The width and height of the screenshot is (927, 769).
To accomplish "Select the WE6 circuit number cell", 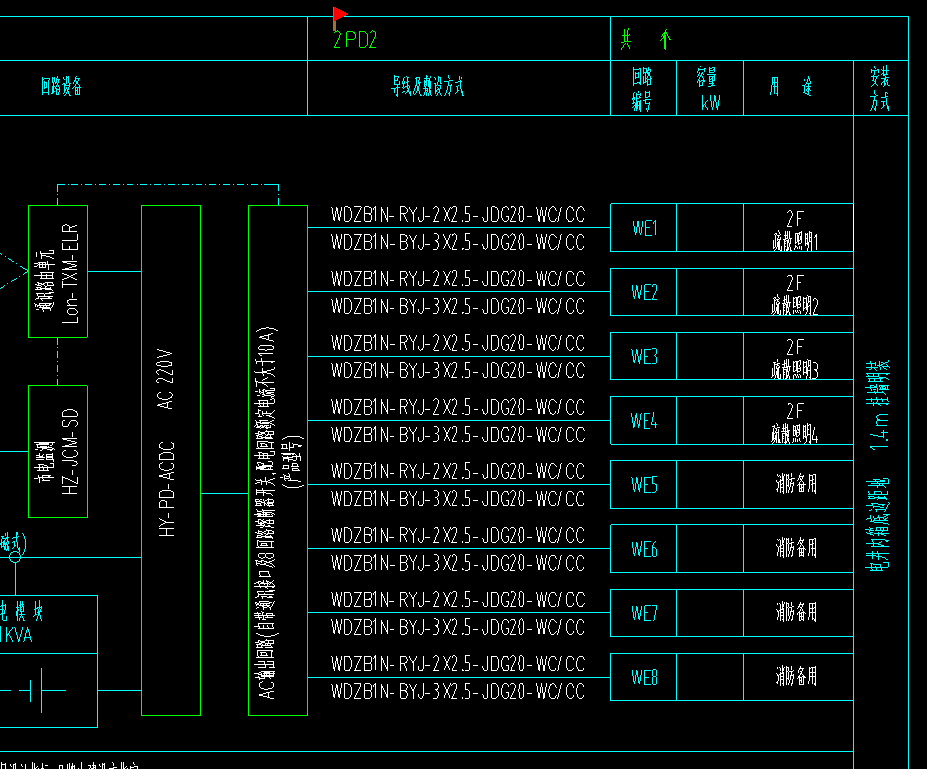I will coord(643,549).
